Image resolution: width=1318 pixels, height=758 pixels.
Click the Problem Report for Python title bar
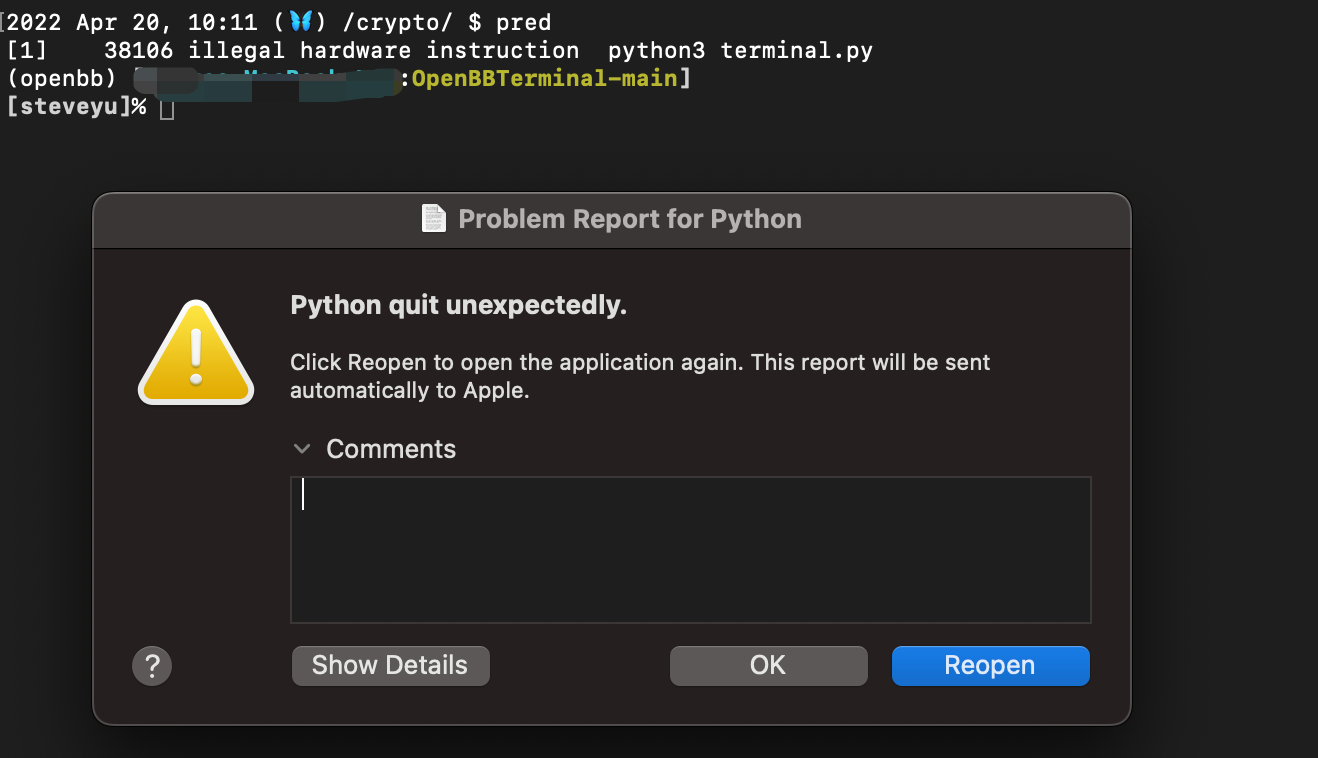tap(611, 218)
